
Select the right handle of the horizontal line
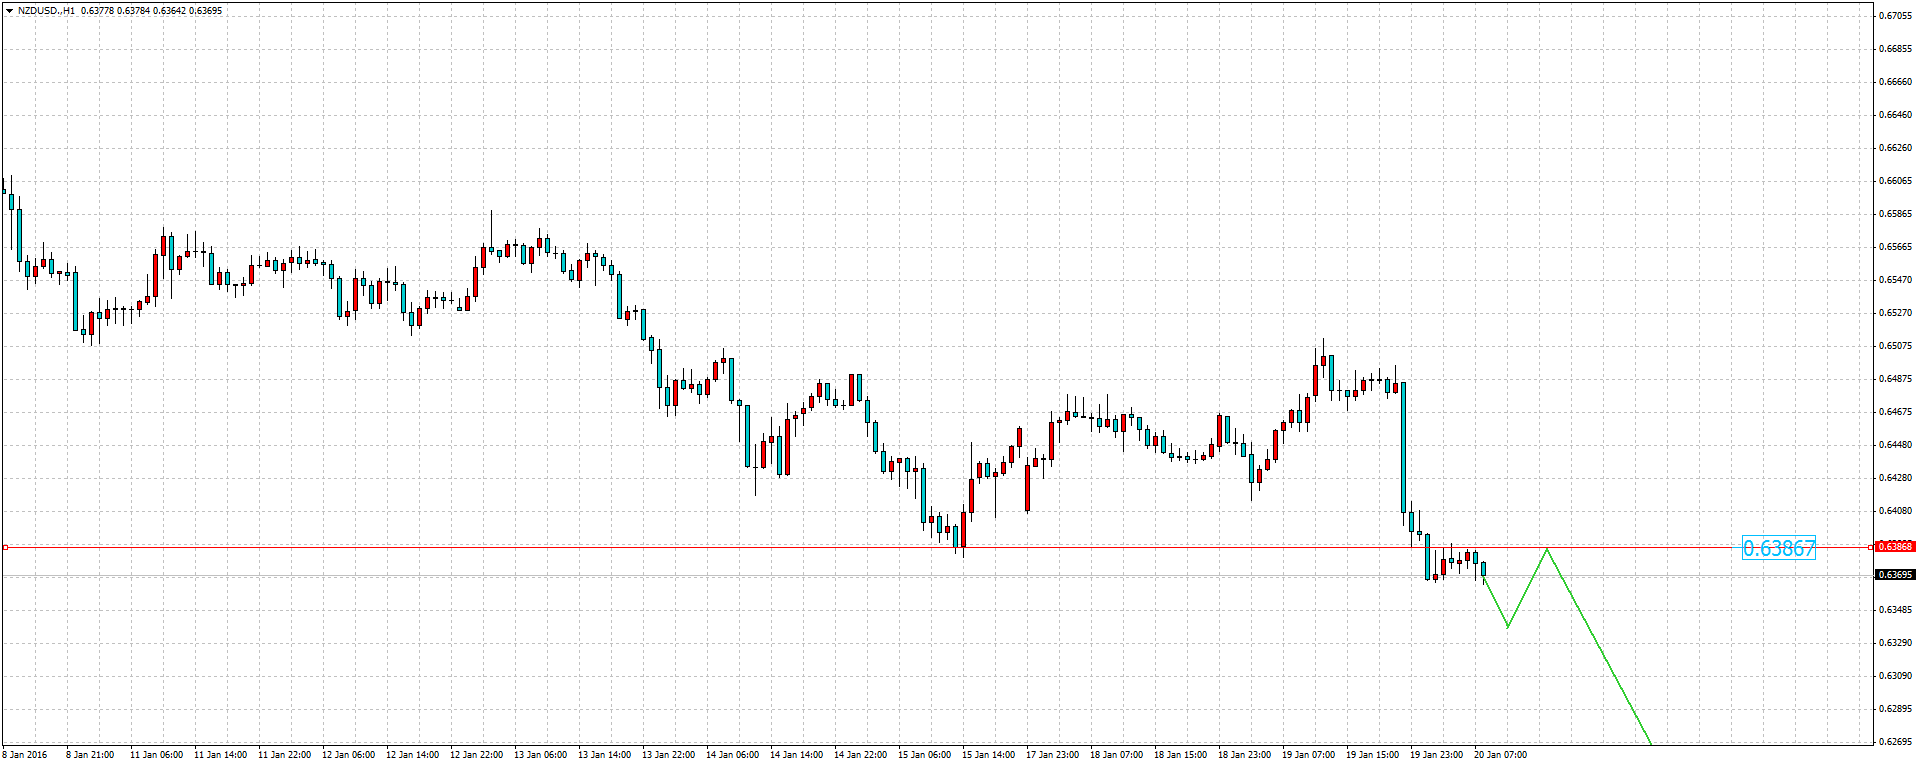pos(1871,547)
